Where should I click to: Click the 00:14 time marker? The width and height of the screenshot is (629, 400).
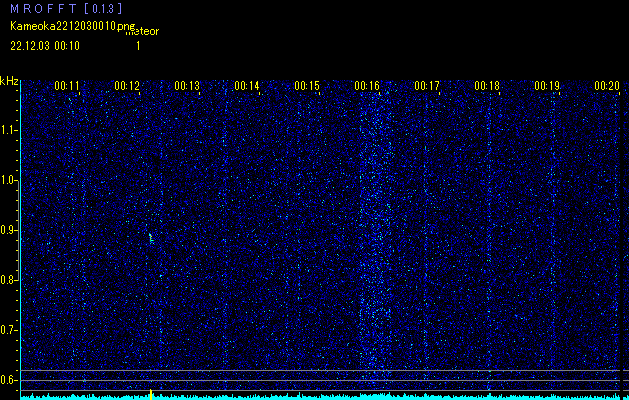click(x=247, y=86)
